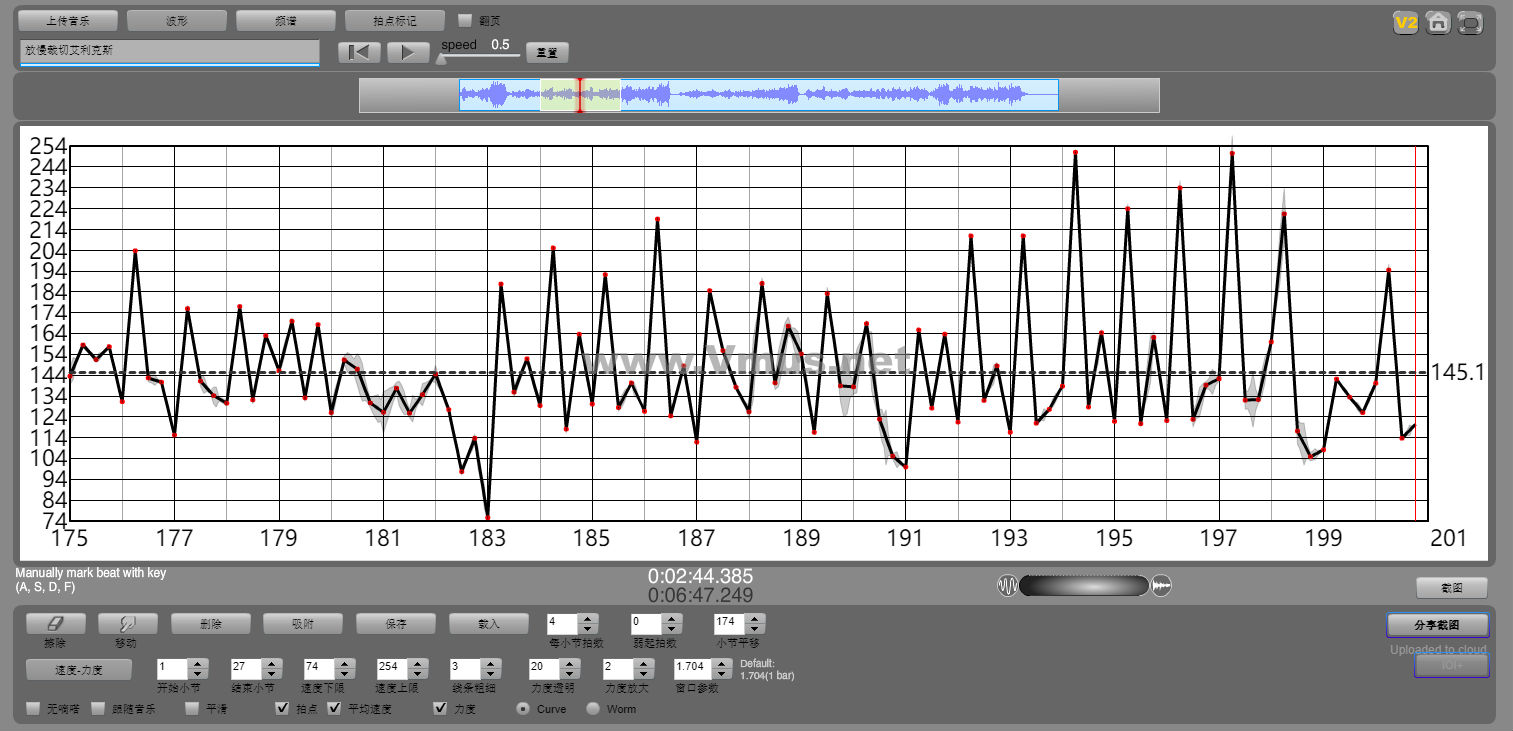
Task: Increase the 结束小节 stepper value
Action: pyautogui.click(x=270, y=662)
